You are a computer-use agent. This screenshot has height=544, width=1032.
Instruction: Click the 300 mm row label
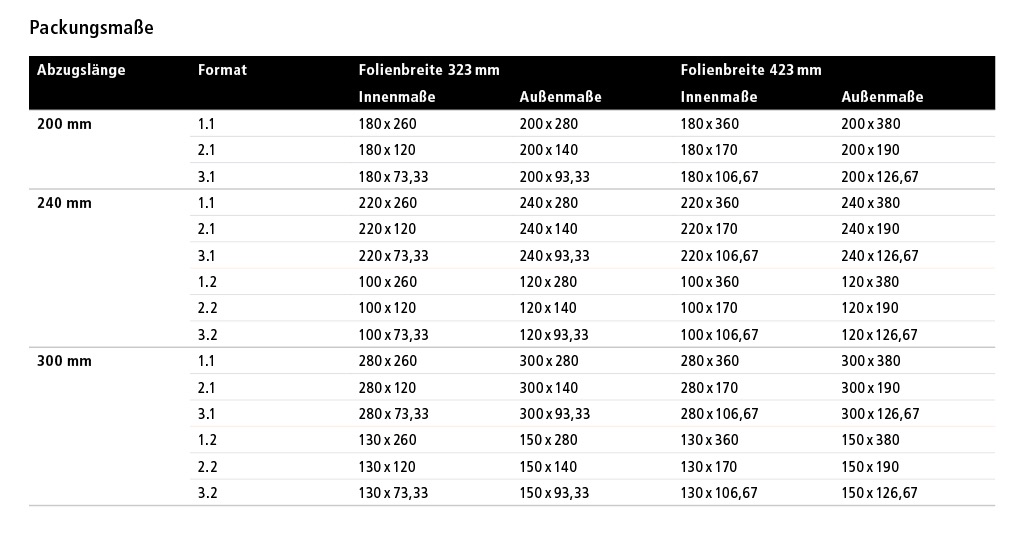[x=64, y=361]
